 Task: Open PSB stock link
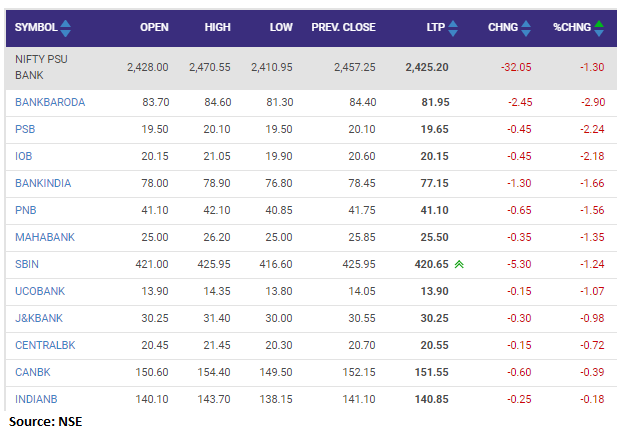25,129
